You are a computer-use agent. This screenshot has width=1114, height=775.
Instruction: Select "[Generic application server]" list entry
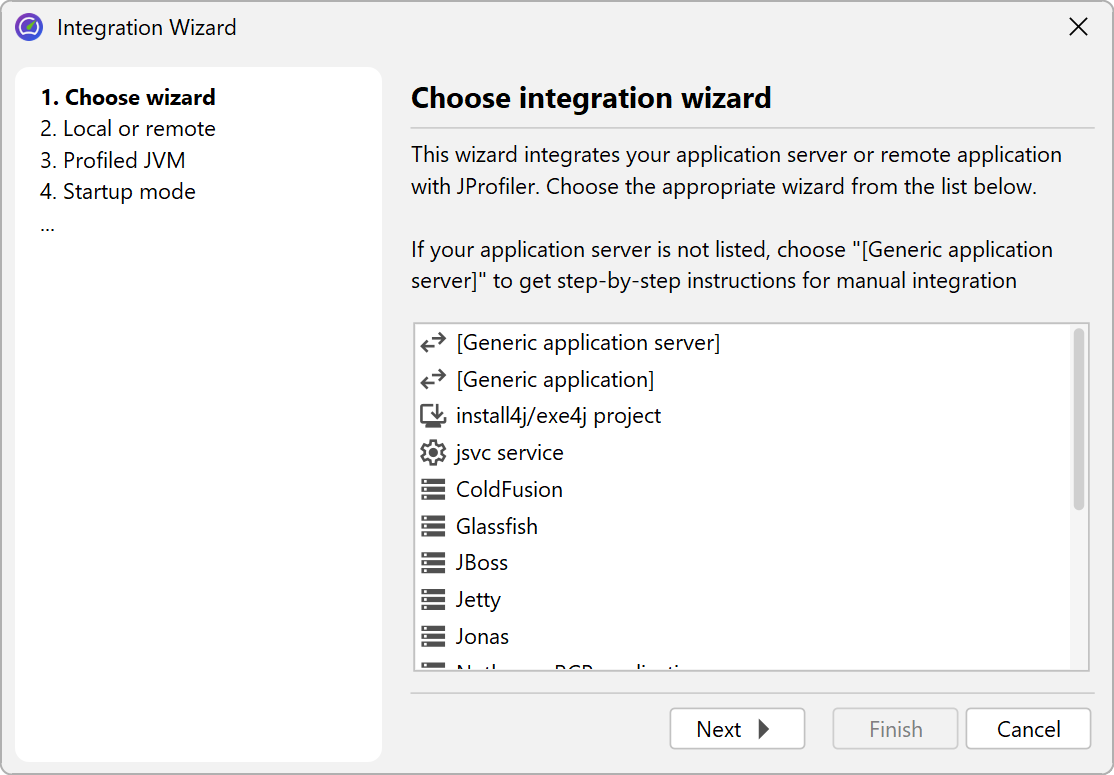588,343
